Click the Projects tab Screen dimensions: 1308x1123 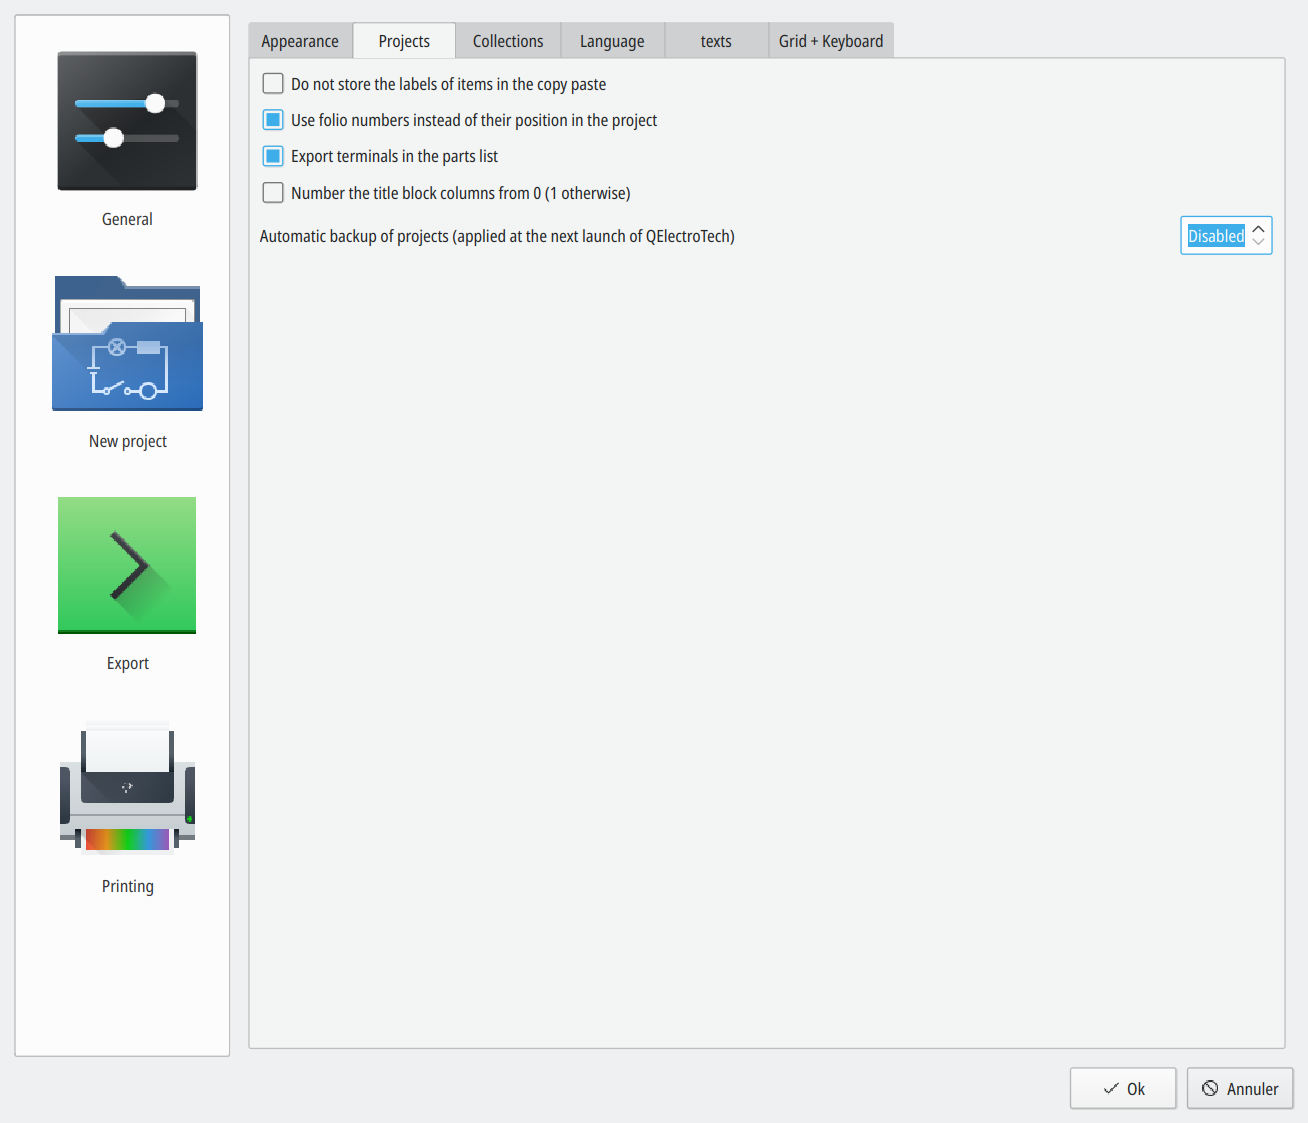404,41
